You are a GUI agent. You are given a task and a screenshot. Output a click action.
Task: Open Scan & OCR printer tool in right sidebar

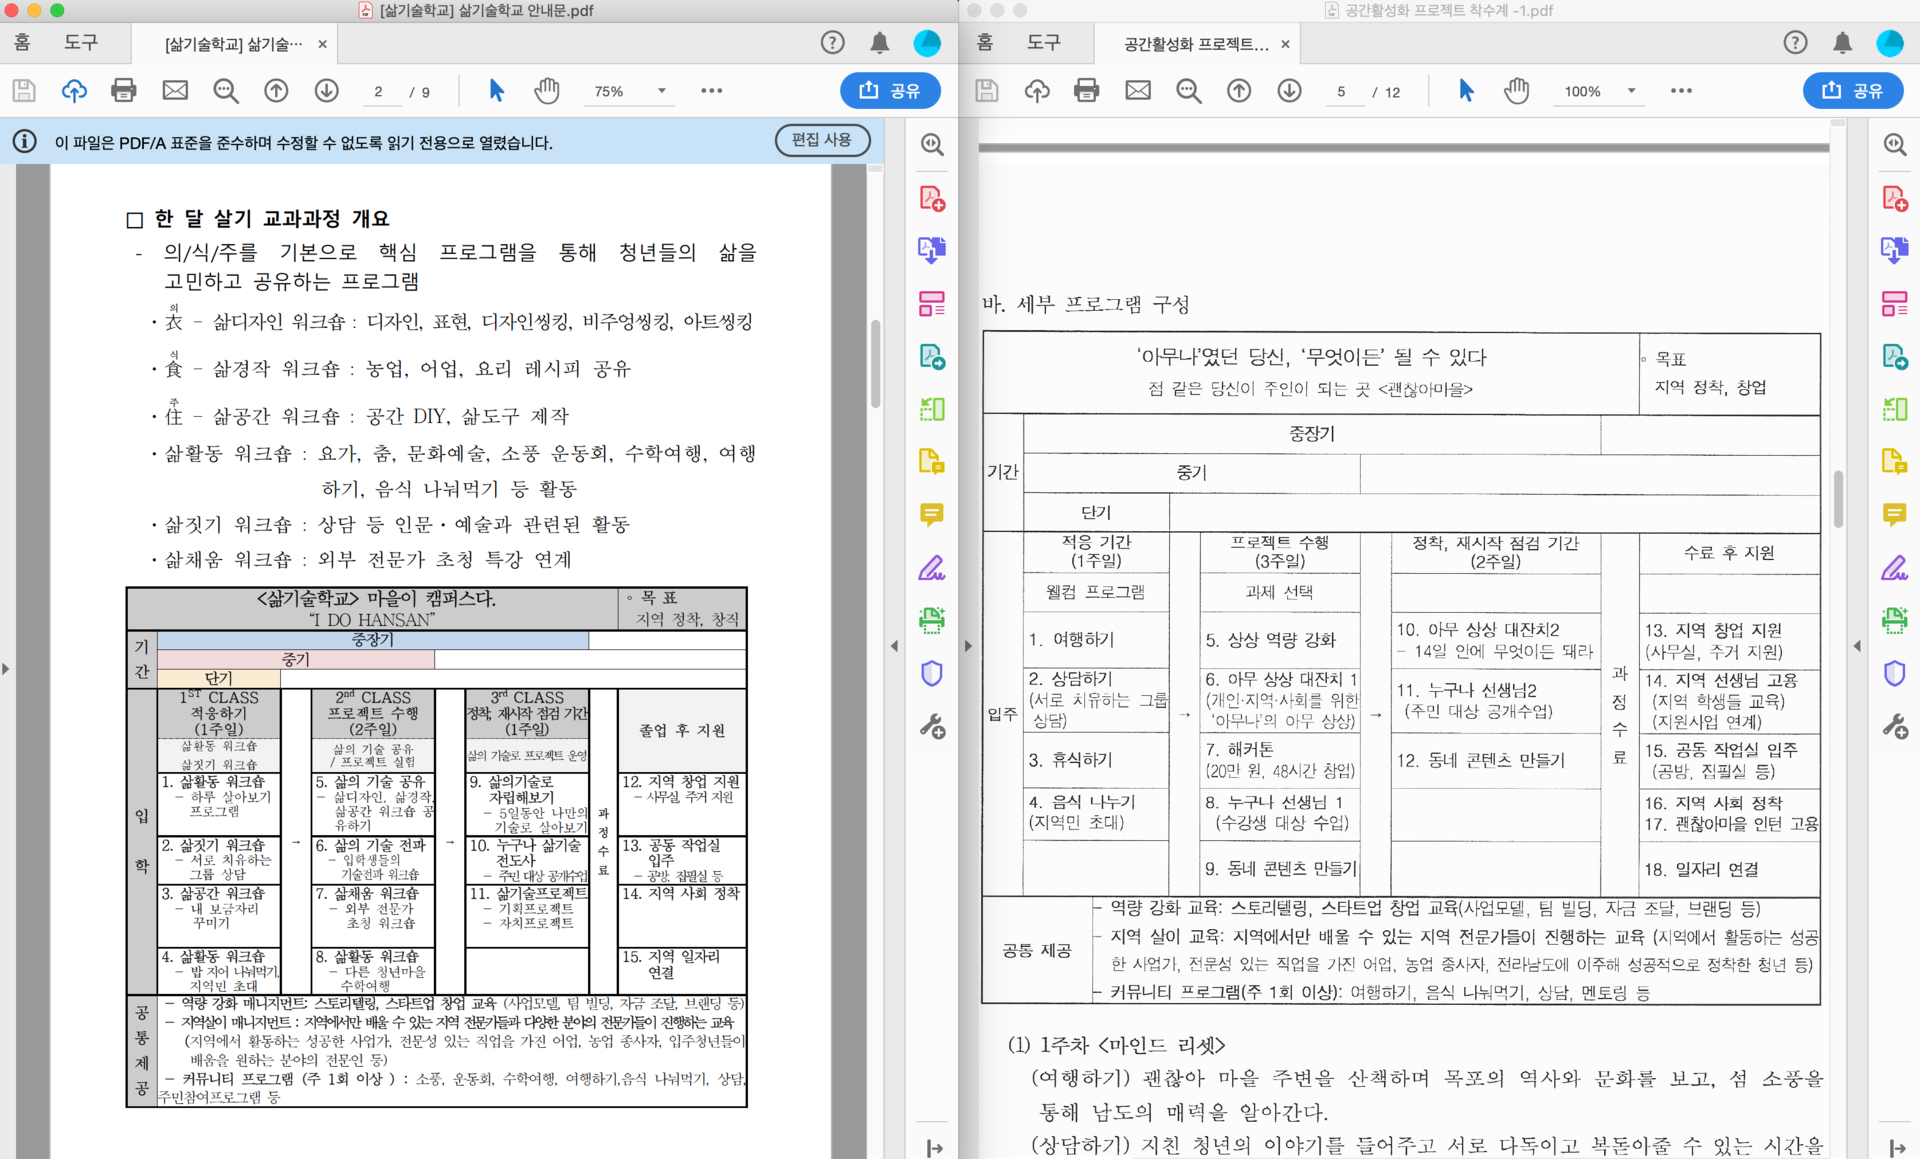point(1895,620)
